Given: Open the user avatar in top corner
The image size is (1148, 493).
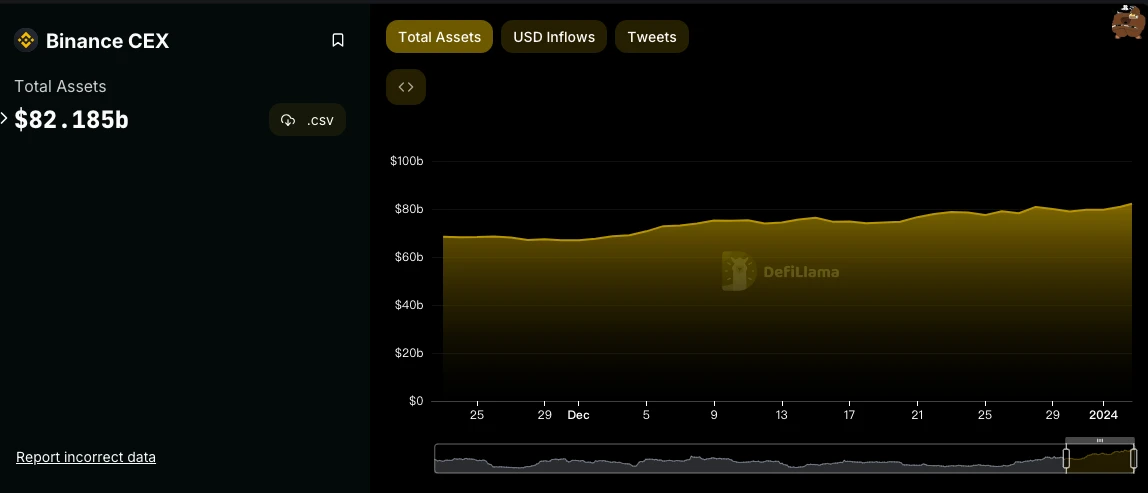Looking at the screenshot, I should click(1128, 22).
